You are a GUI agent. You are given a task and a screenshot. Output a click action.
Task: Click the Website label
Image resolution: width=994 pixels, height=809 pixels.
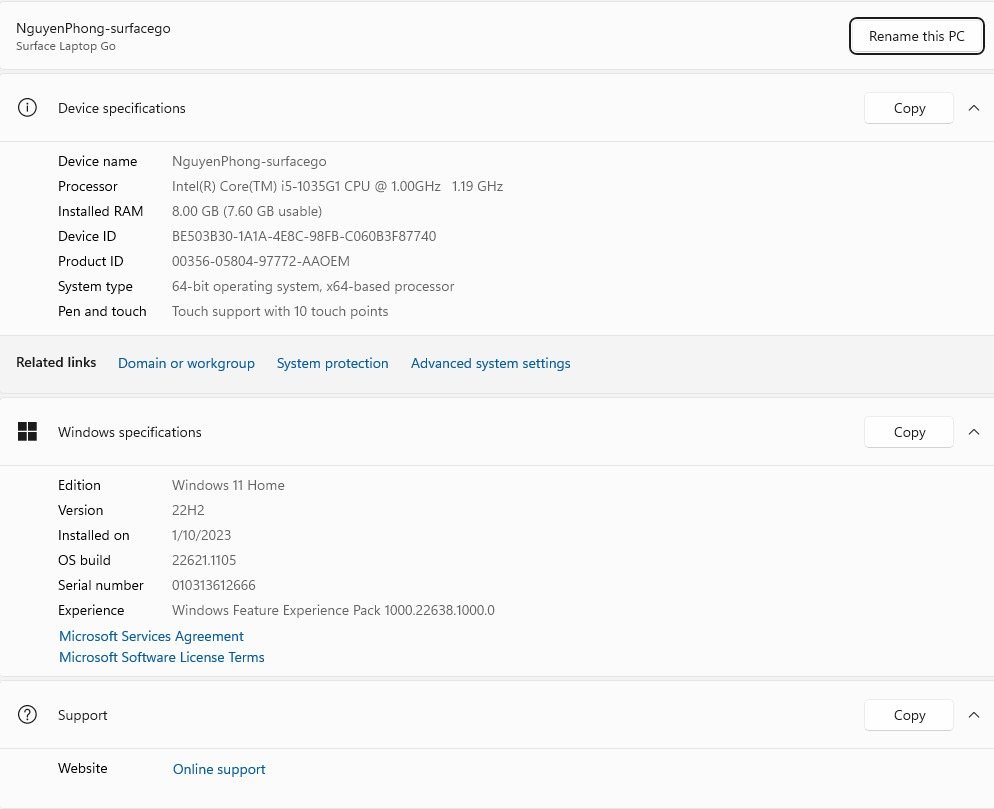click(x=82, y=768)
